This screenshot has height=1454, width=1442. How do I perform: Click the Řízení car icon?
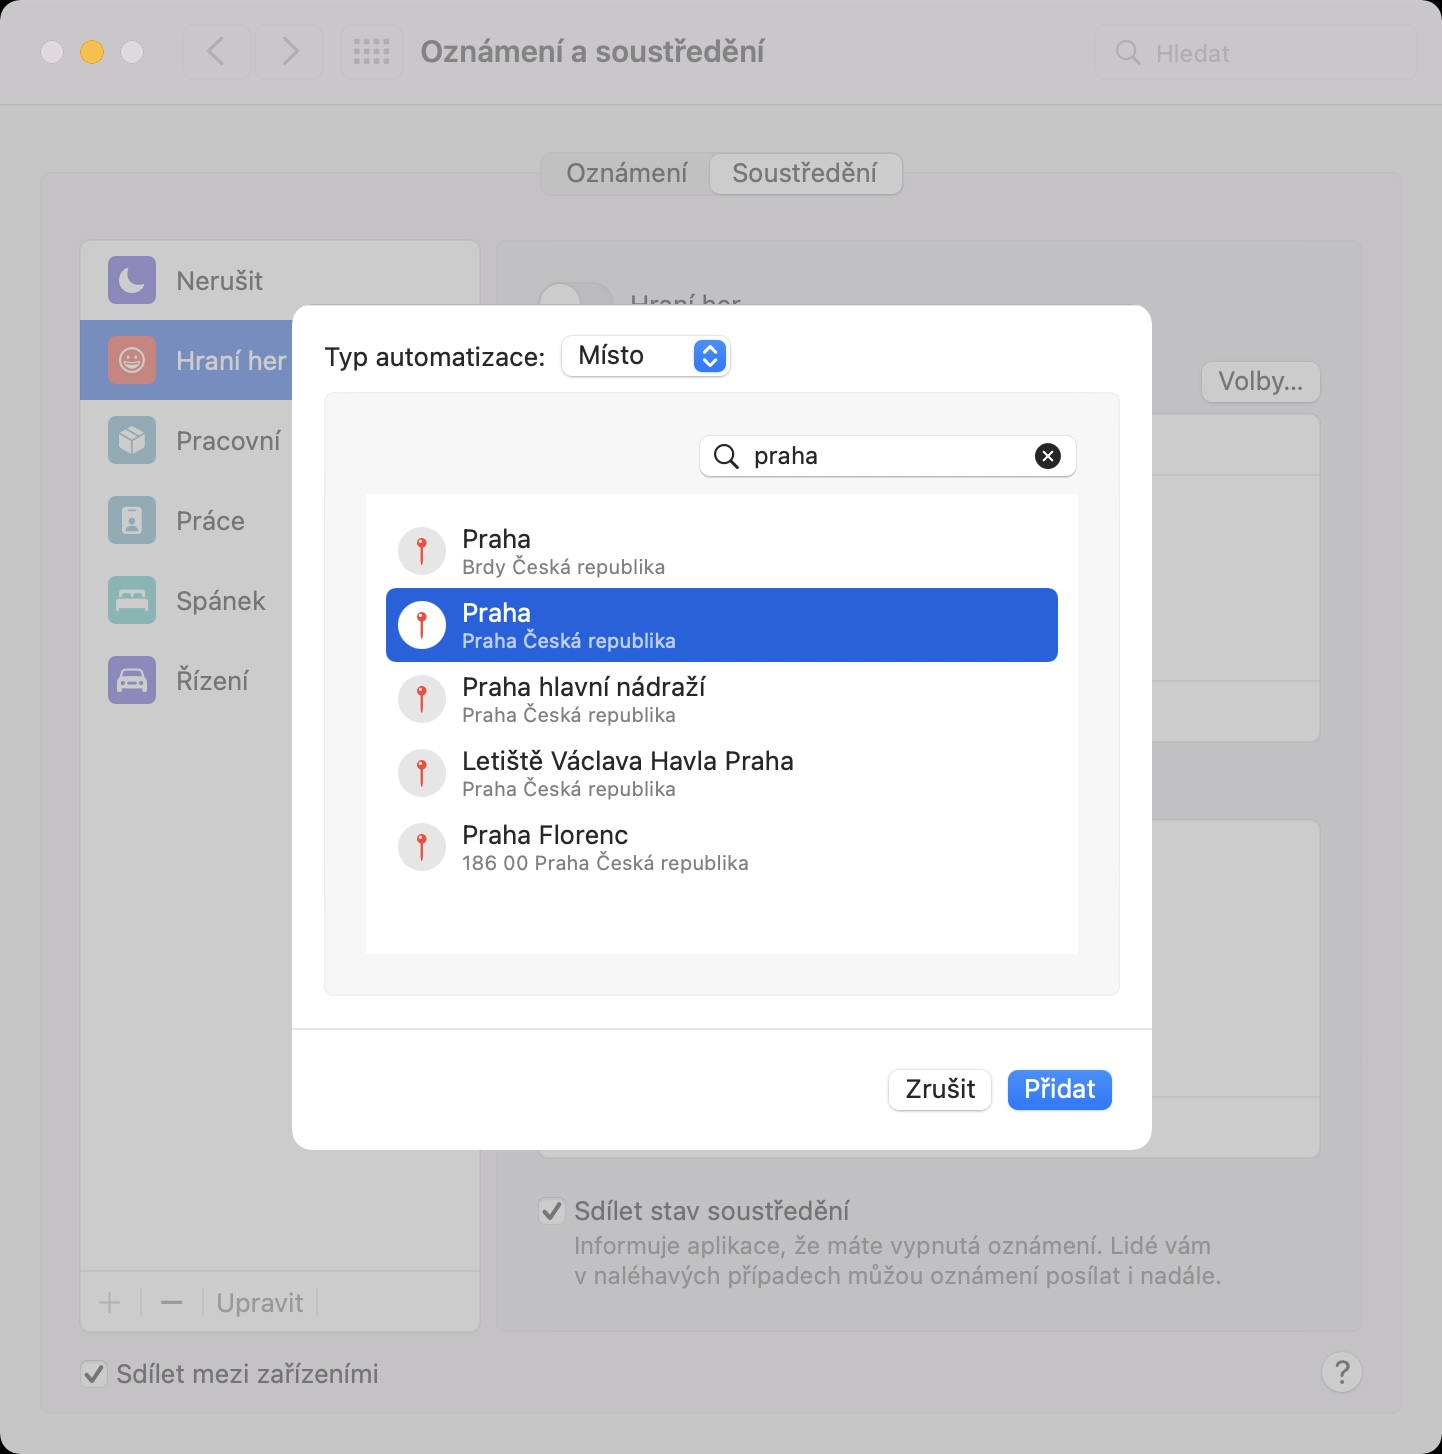132,680
